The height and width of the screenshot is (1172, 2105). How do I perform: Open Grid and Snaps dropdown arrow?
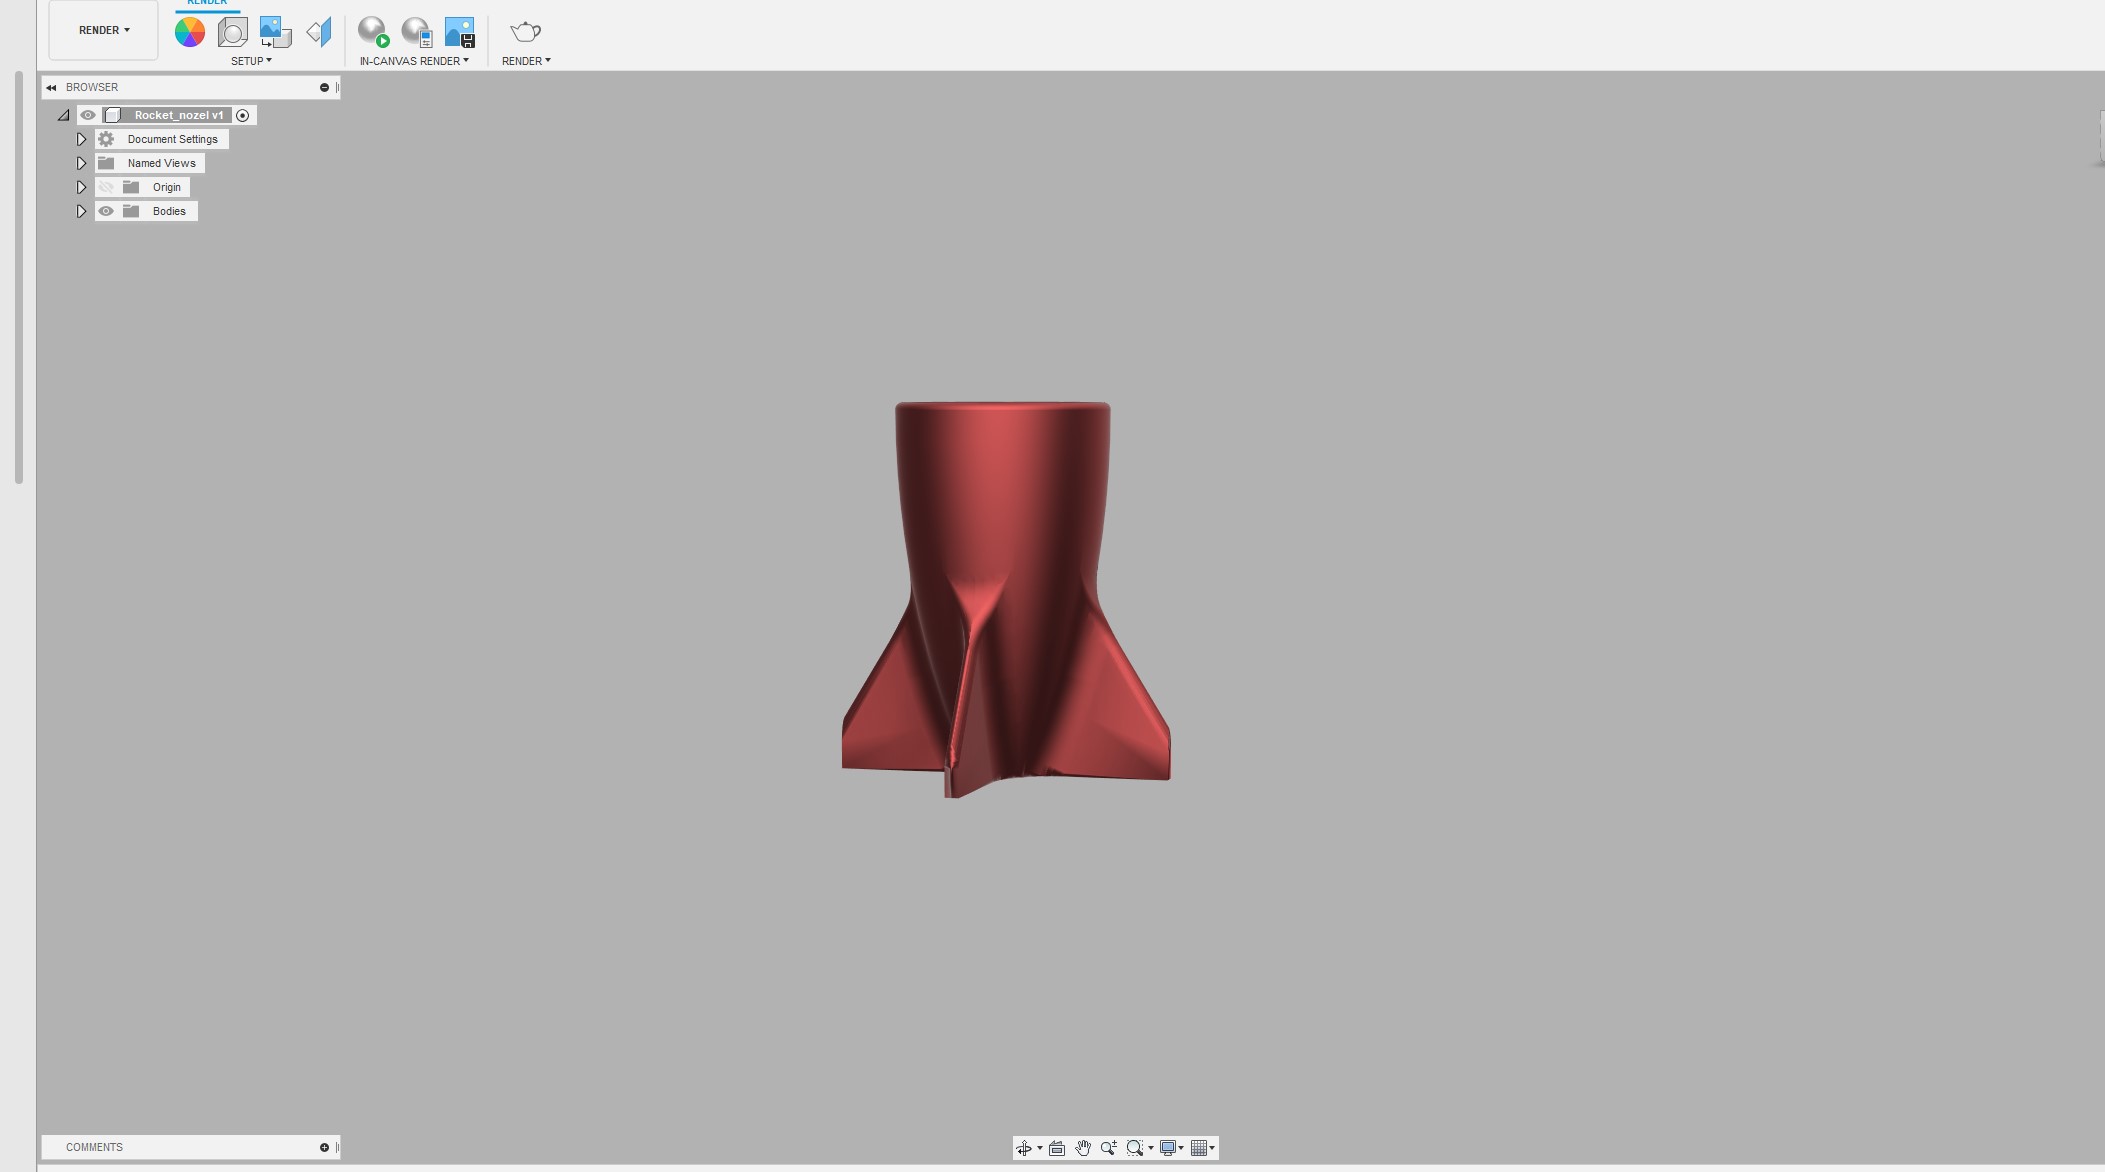pos(1213,1148)
